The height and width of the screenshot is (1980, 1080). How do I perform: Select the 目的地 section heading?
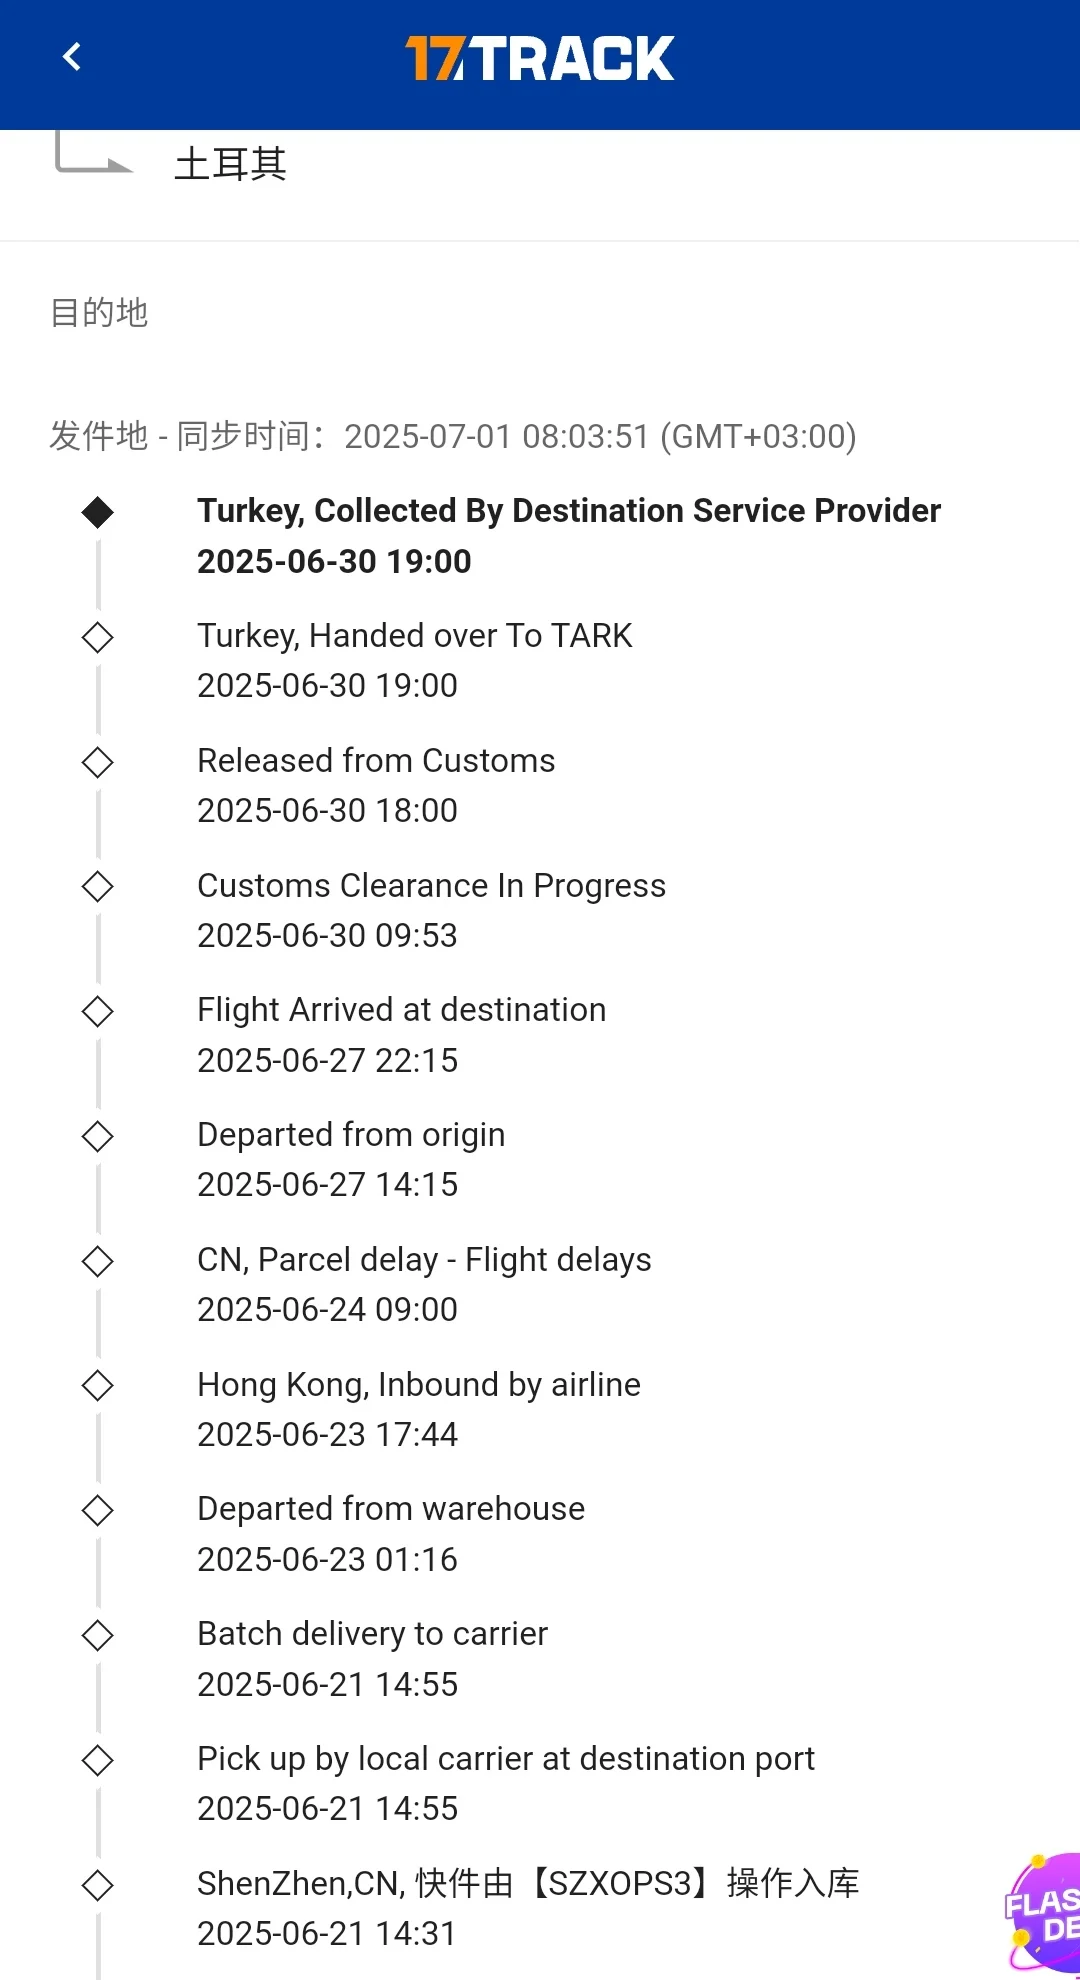99,313
